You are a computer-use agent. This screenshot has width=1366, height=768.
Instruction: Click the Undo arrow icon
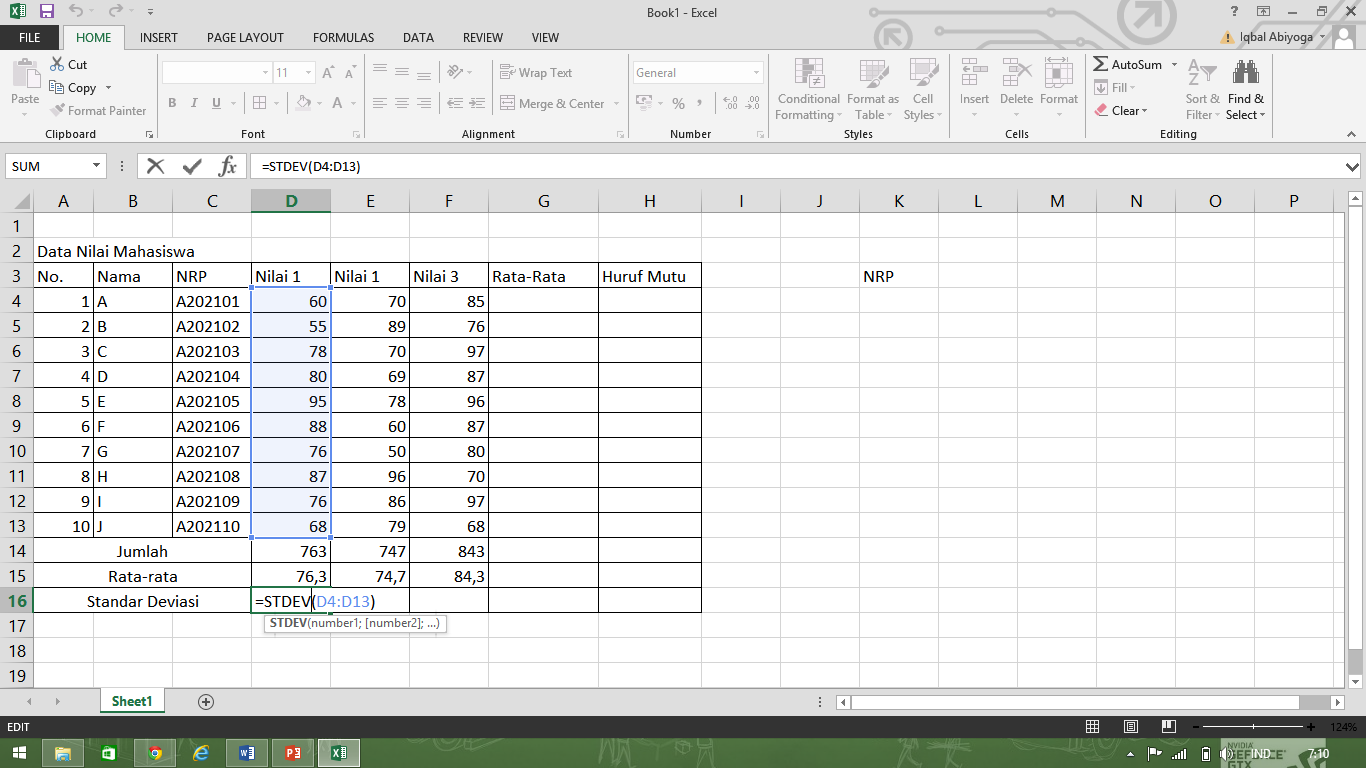[77, 12]
